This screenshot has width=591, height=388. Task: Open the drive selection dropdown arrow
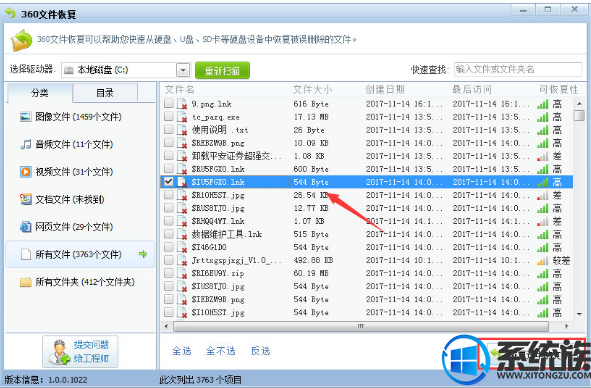[x=183, y=70]
